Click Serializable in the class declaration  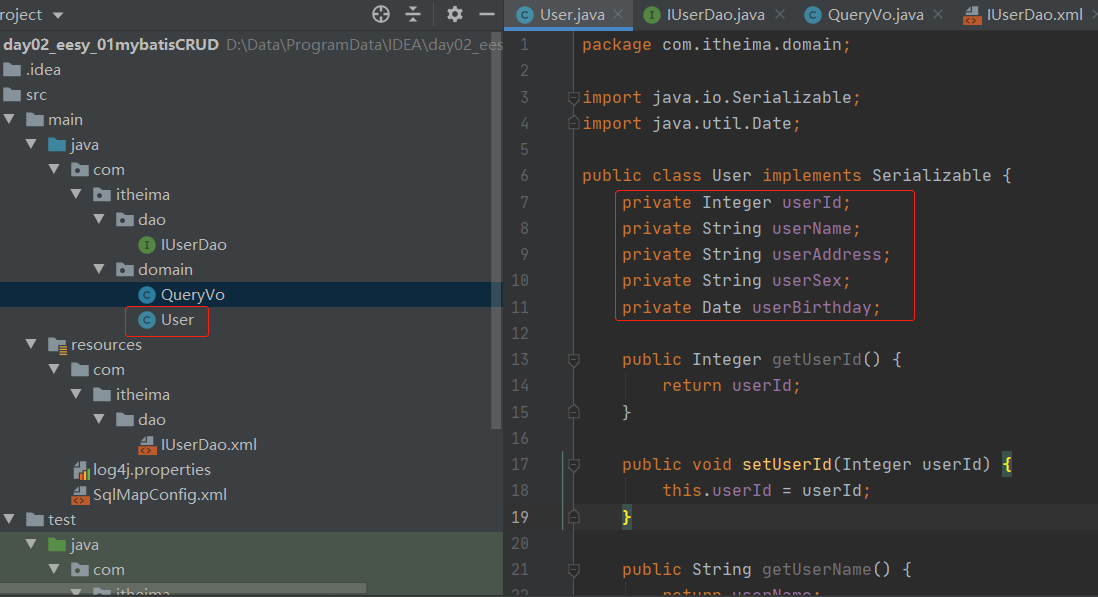[x=931, y=176]
